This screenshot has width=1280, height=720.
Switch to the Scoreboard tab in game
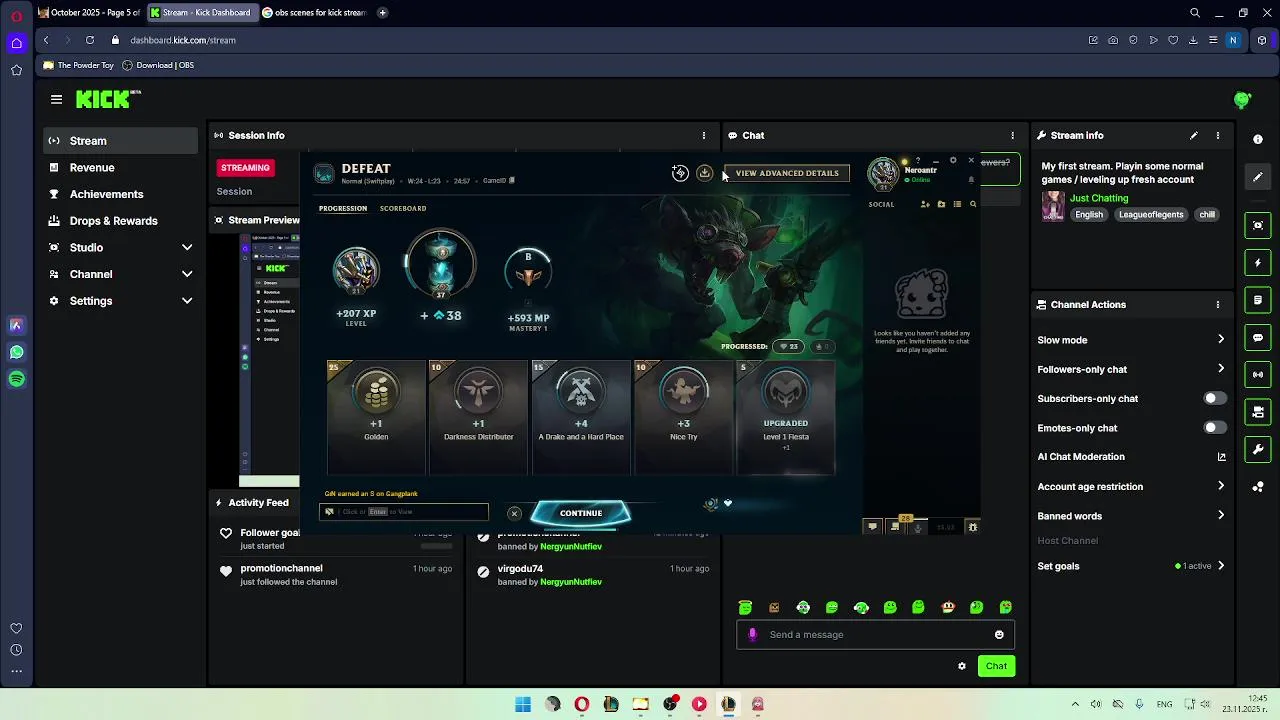coord(403,208)
